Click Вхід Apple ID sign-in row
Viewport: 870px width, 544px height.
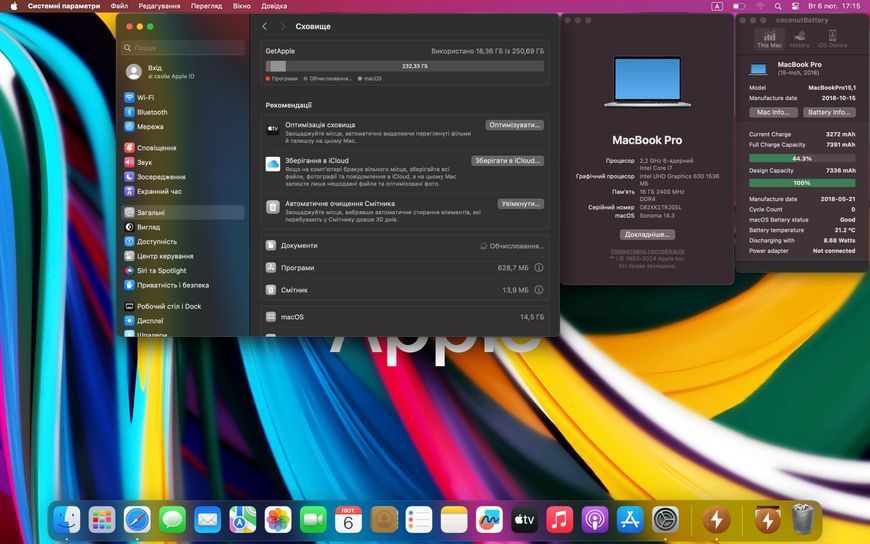pos(183,72)
